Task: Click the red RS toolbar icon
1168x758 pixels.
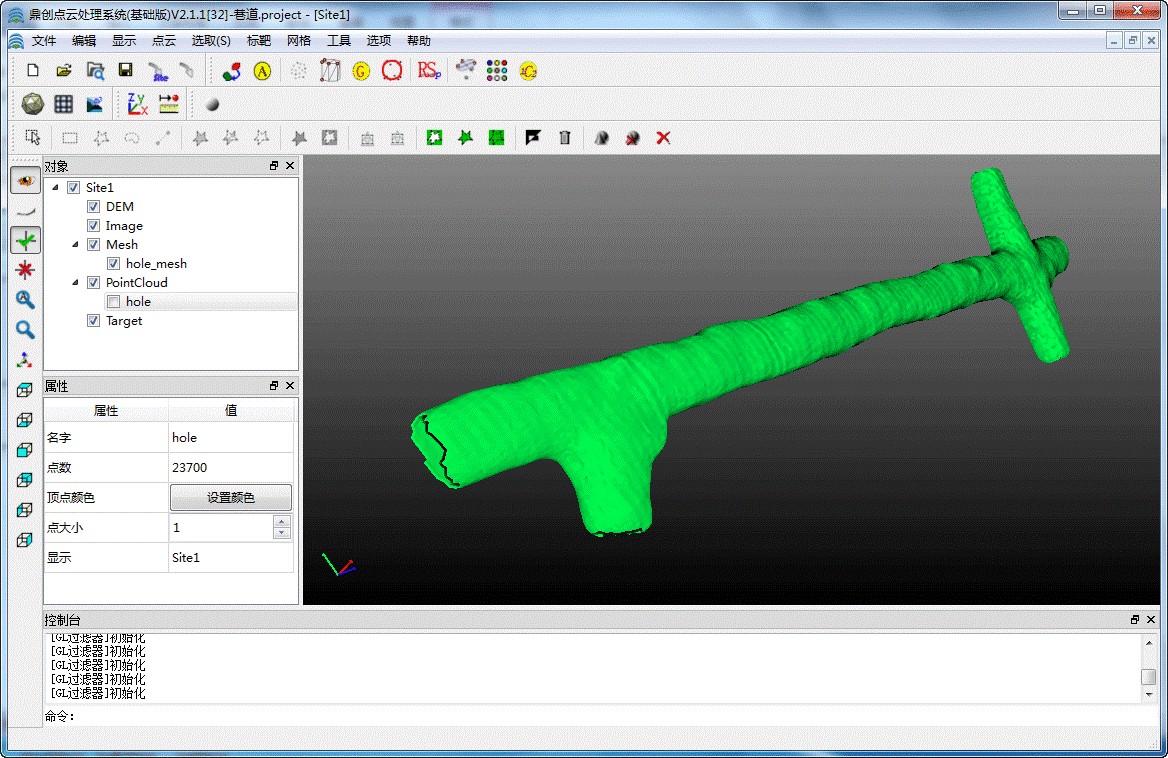Action: pos(428,70)
